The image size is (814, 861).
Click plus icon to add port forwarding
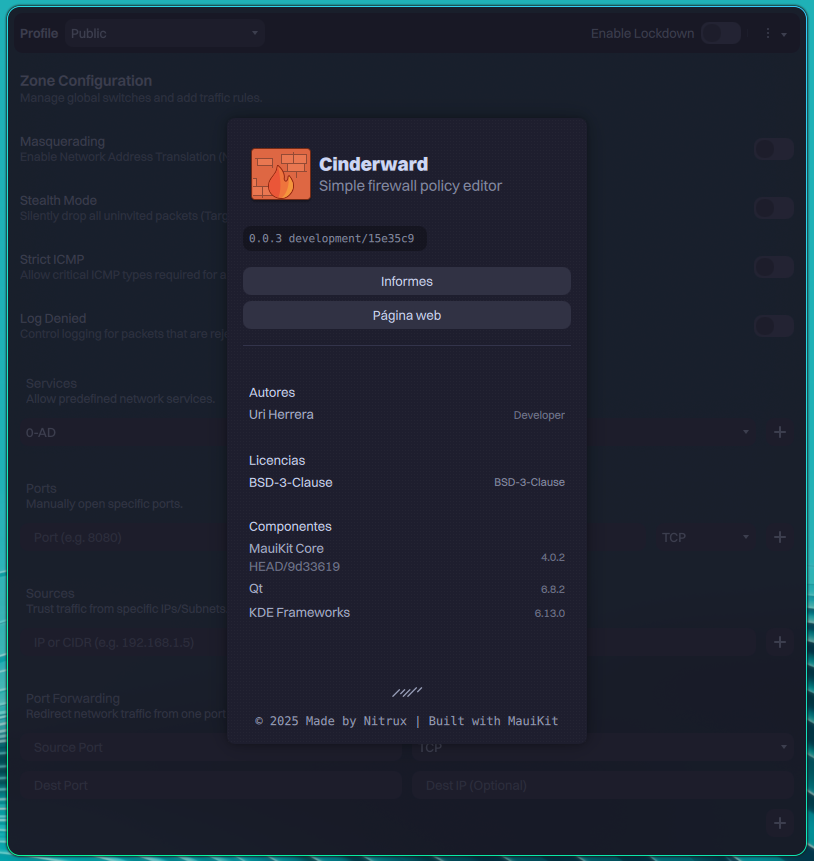pyautogui.click(x=780, y=823)
